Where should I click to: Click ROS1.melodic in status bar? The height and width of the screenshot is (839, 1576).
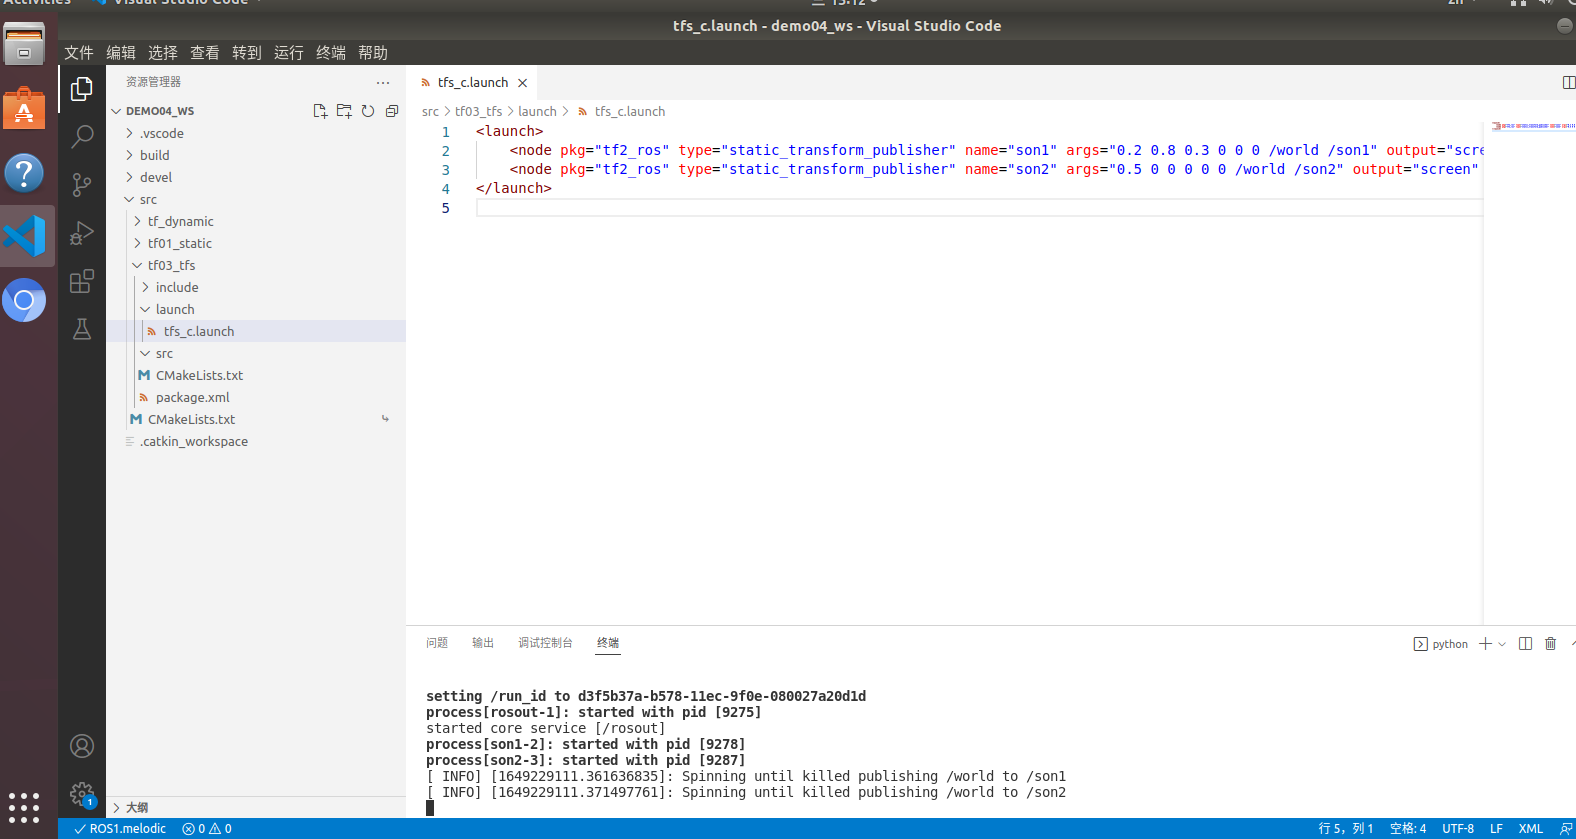click(120, 829)
